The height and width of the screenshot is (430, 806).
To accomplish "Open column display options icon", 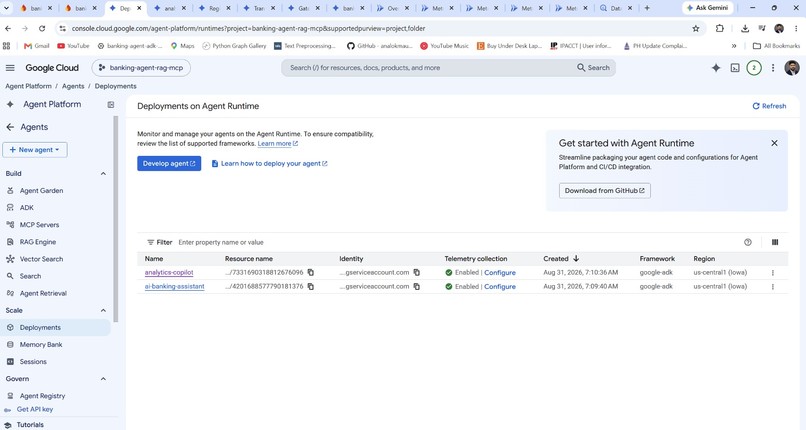I will click(x=775, y=242).
